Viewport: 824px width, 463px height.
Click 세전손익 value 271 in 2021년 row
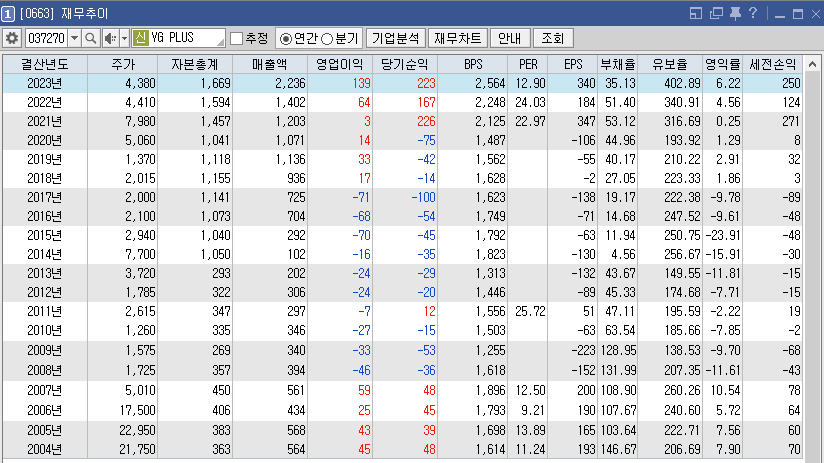click(790, 121)
